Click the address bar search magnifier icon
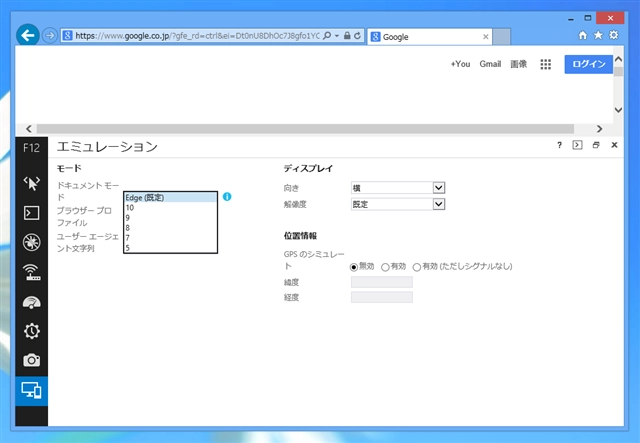Viewport: 640px width, 443px height. pos(327,36)
